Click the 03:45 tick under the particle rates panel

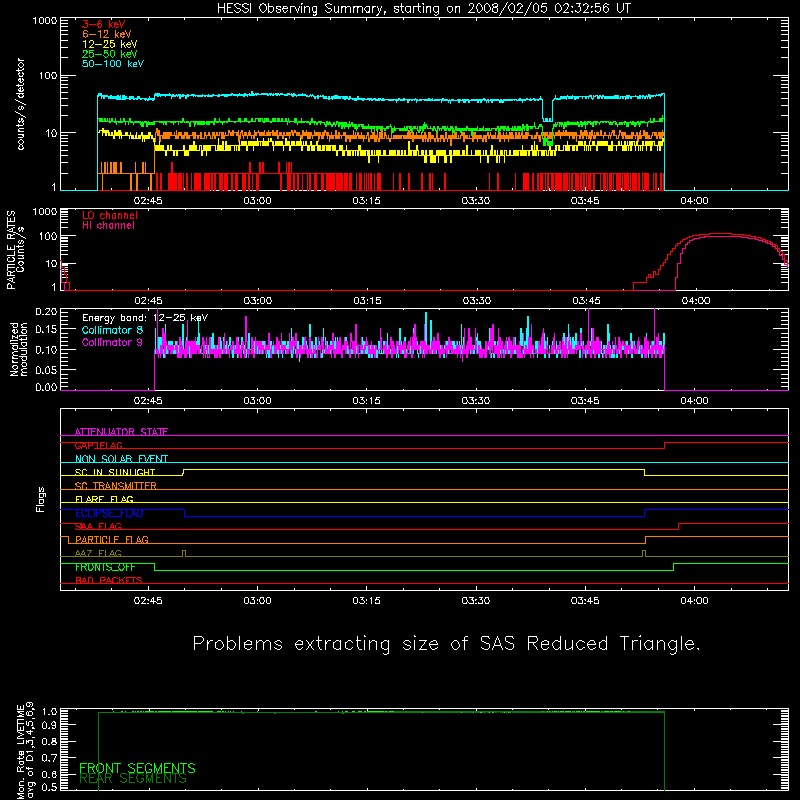point(586,301)
